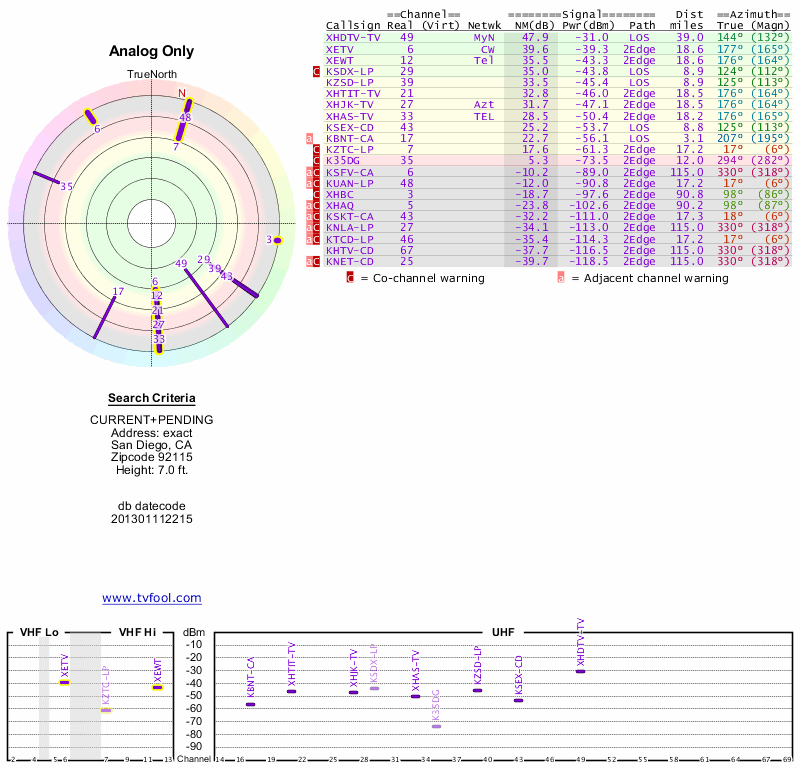This screenshot has width=800, height=768.
Task: Click the pink adjacent channel icon in the legend
Action: [x=561, y=278]
